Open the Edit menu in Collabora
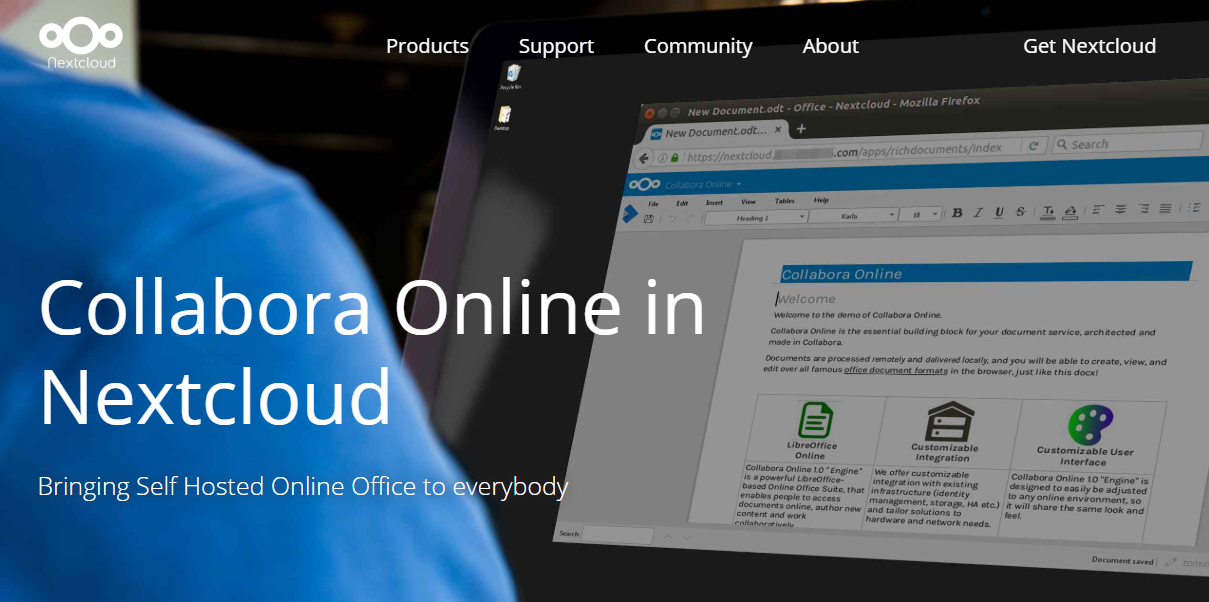Viewport: 1209px width, 602px height. pyautogui.click(x=682, y=203)
